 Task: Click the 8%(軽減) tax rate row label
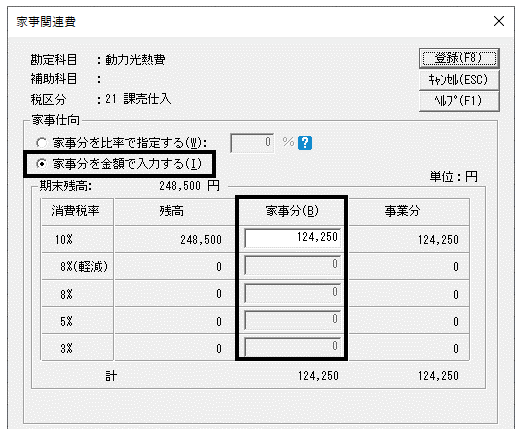click(84, 267)
